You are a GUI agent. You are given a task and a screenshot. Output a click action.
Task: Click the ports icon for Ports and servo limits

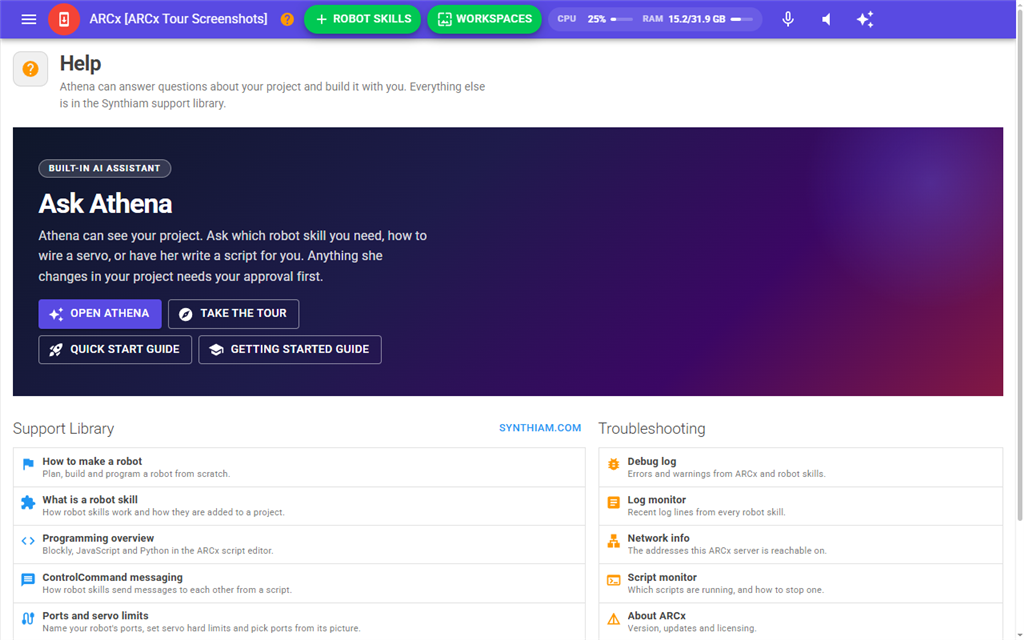27,618
